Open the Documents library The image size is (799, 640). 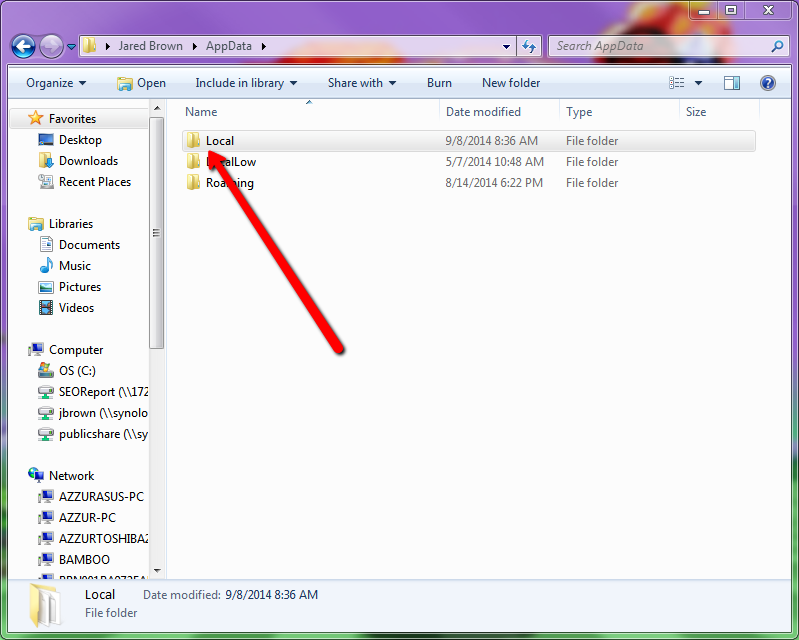tap(89, 245)
